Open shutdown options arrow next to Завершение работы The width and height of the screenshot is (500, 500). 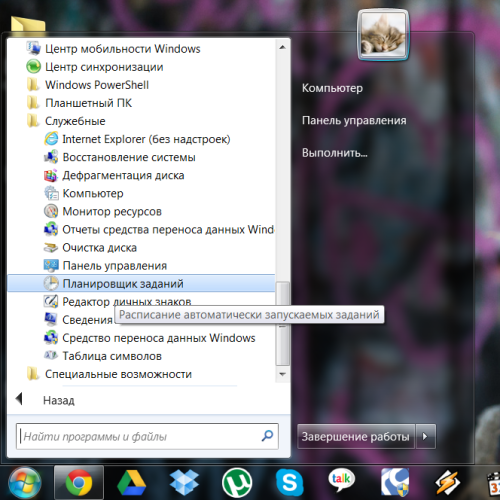pos(425,436)
